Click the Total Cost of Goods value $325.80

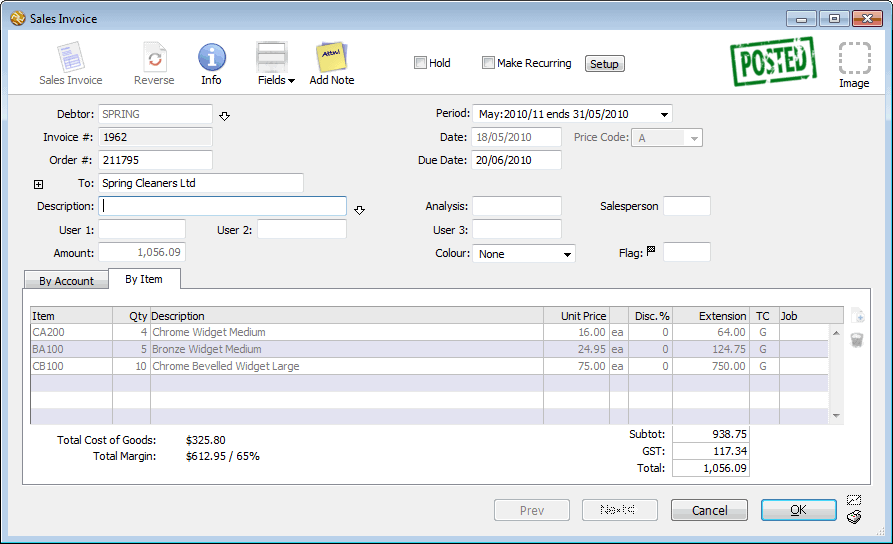click(x=206, y=440)
